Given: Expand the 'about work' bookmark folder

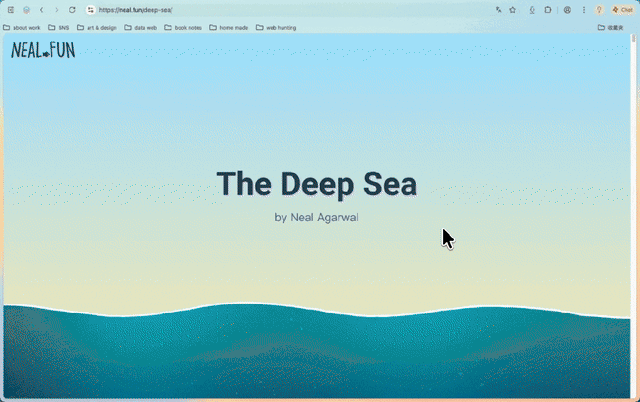Looking at the screenshot, I should tap(22, 28).
